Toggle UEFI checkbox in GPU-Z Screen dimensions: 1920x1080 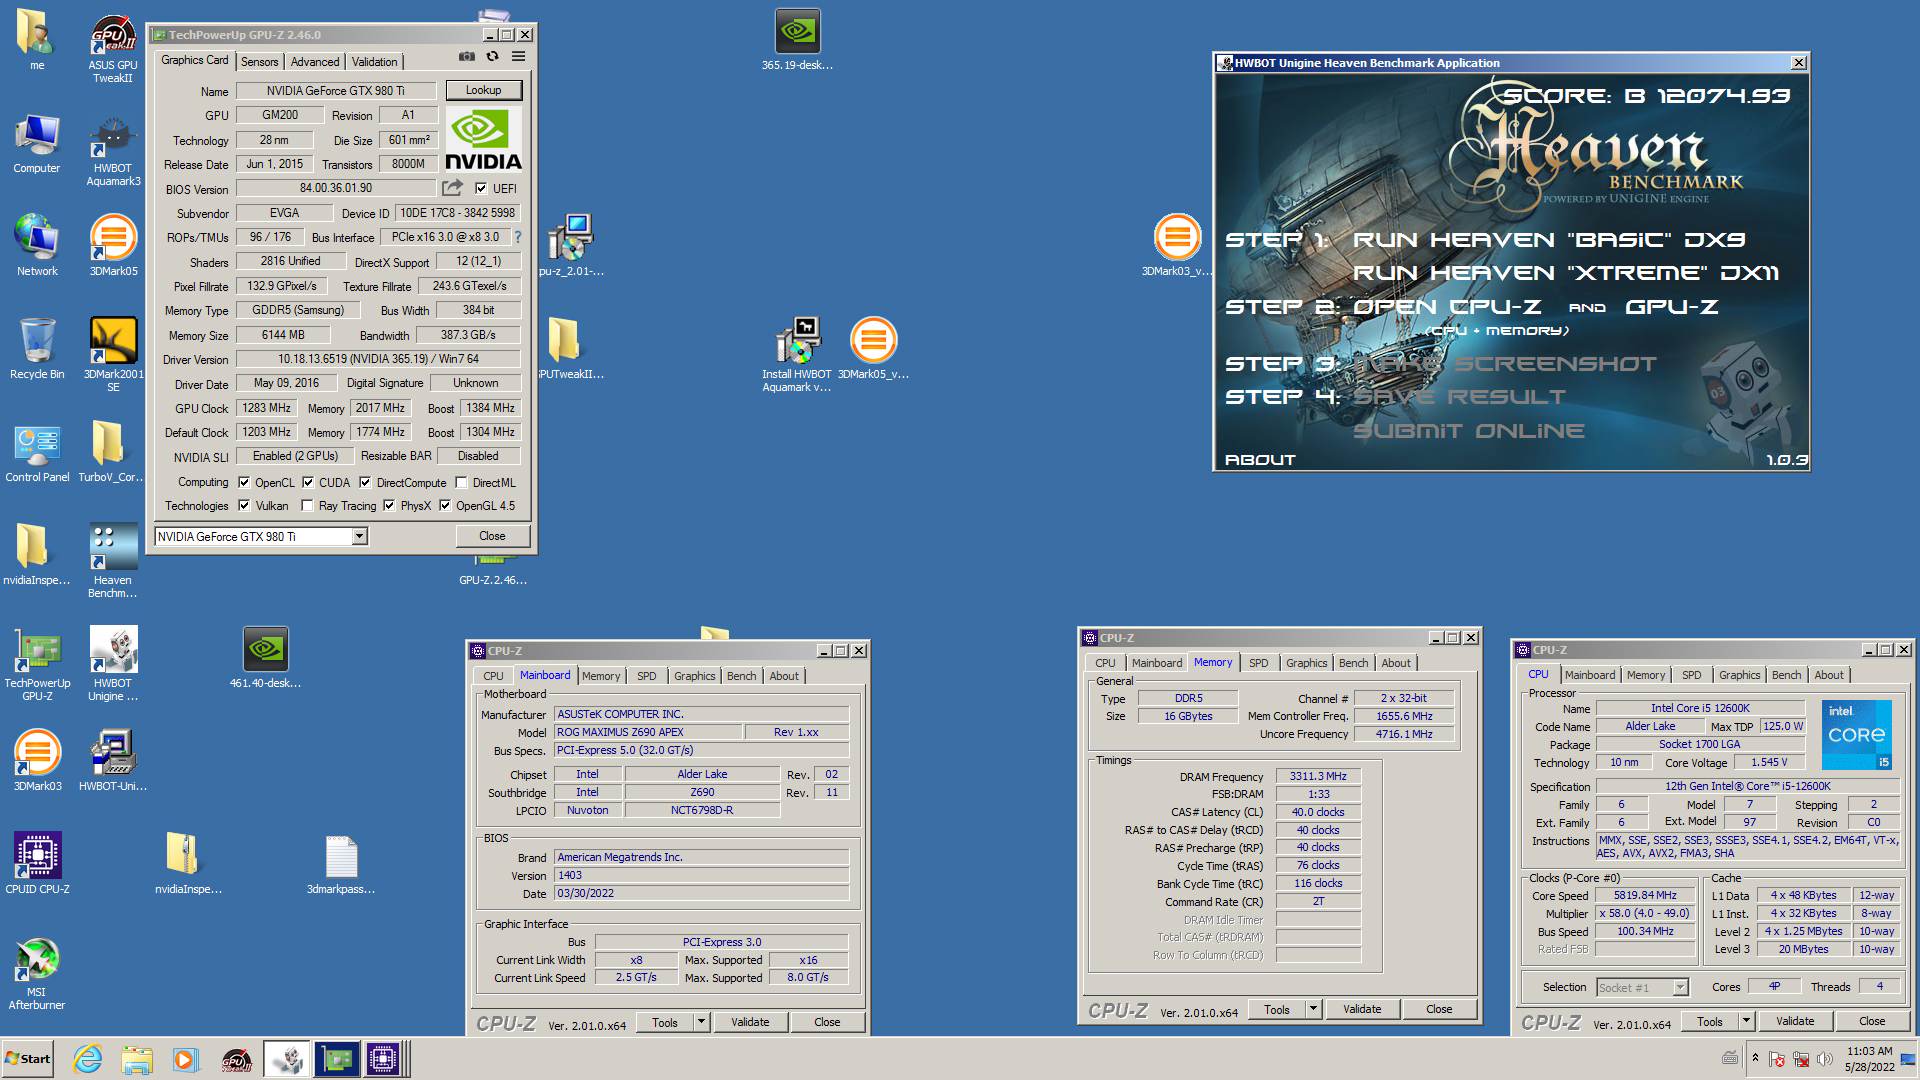(481, 188)
